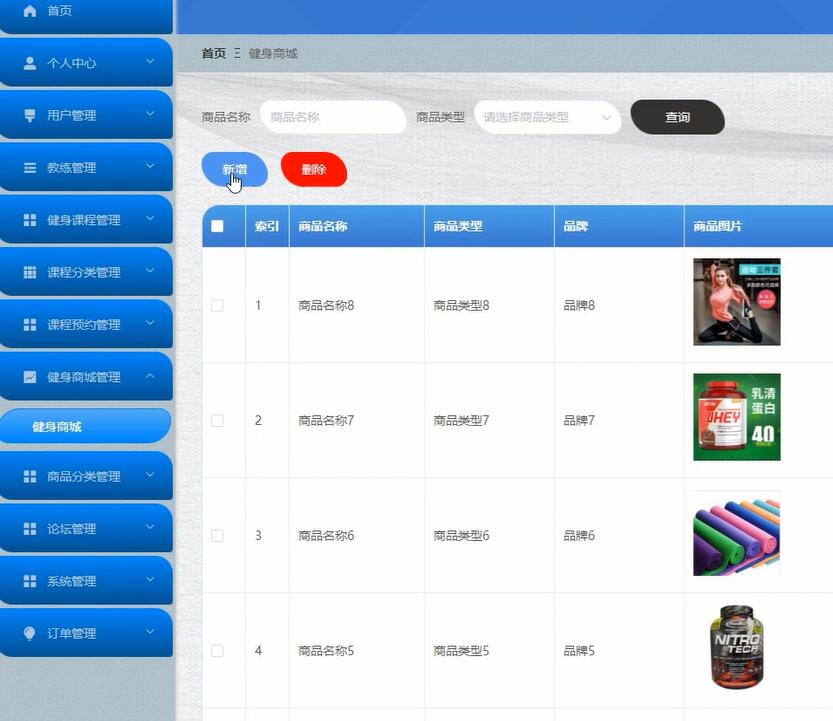The width and height of the screenshot is (833, 721).
Task: Collapse the 健身商城管理 sidebar menu
Action: (86, 376)
